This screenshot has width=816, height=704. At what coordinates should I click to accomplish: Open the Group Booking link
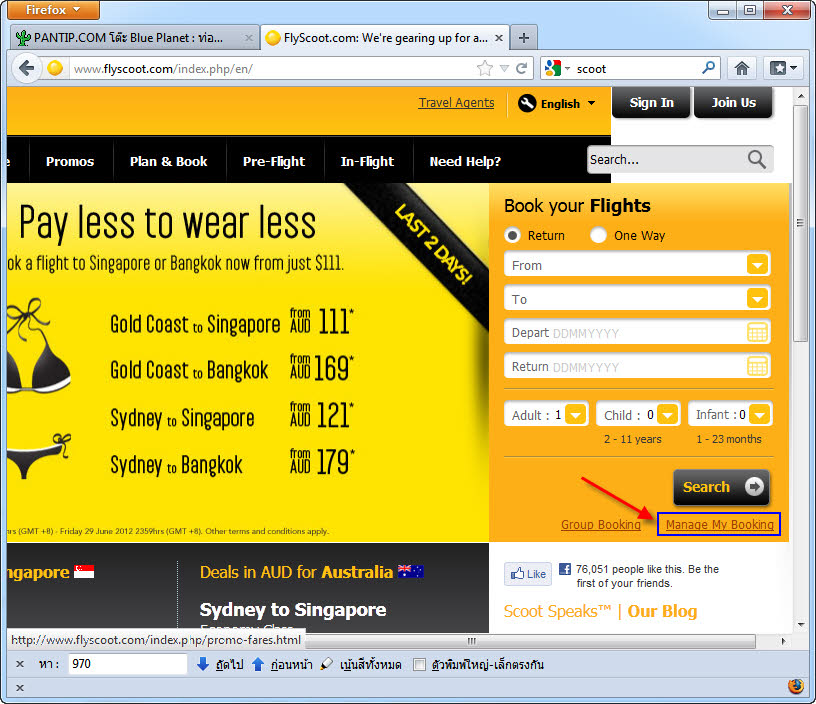point(601,524)
